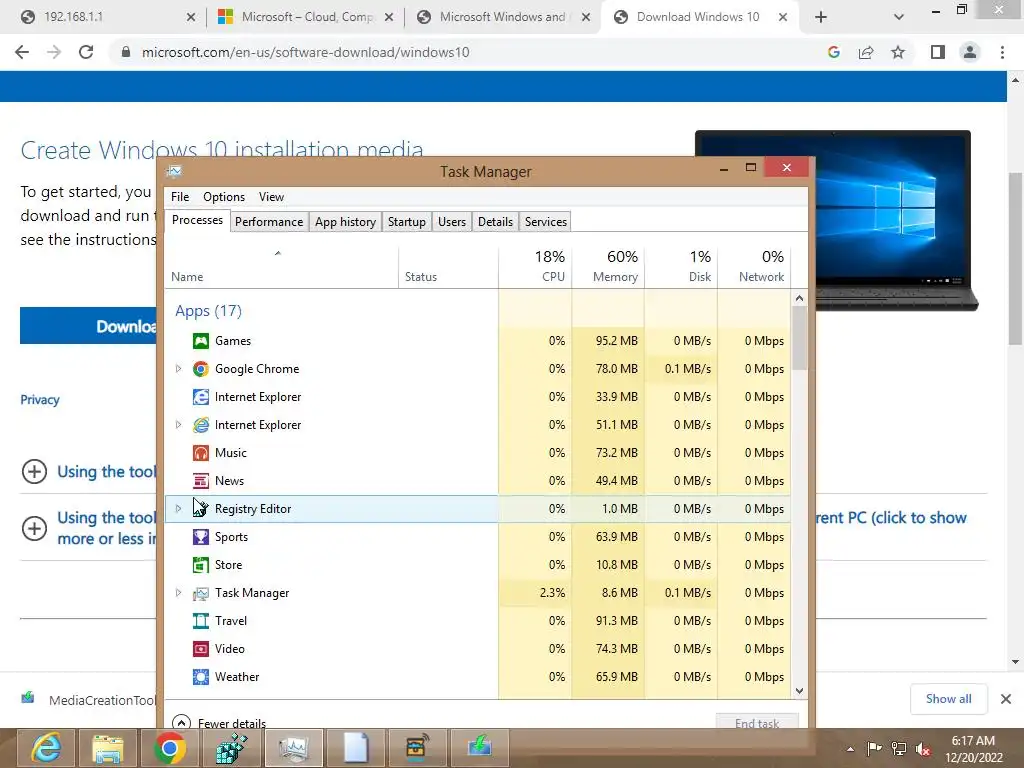This screenshot has width=1024, height=768.
Task: Click the News app icon
Action: 200,481
